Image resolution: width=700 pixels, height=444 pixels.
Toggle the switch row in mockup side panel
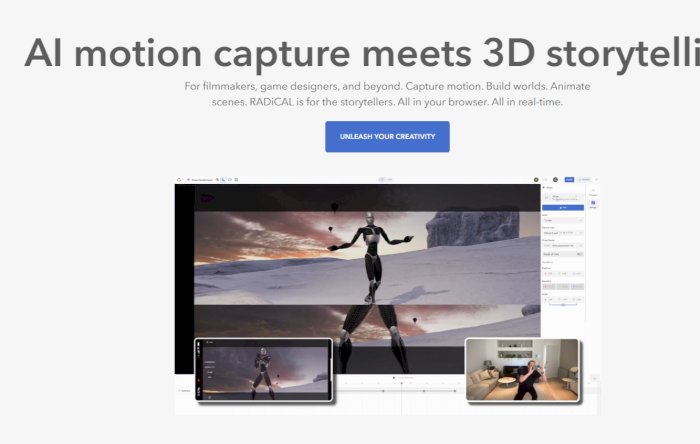[x=563, y=254]
